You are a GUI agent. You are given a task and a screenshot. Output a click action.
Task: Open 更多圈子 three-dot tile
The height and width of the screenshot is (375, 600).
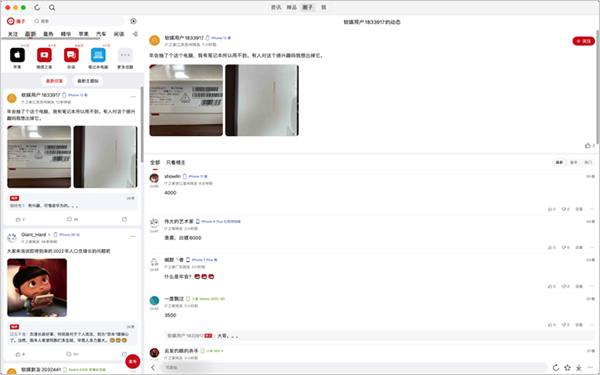[125, 55]
